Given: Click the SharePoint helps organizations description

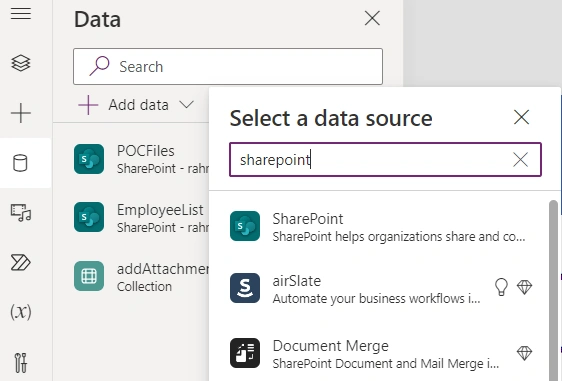Looking at the screenshot, I should pos(399,237).
